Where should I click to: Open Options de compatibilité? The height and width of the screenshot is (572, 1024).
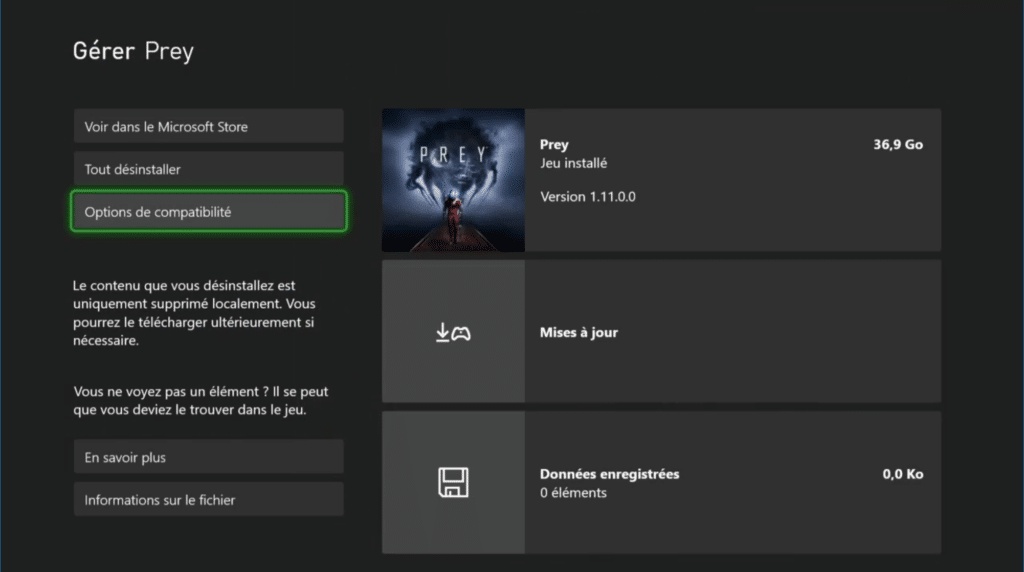[x=208, y=212]
